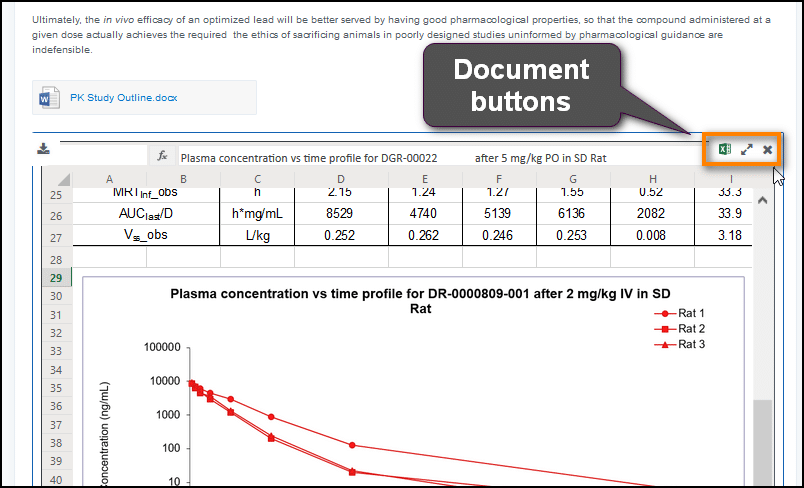Image resolution: width=804 pixels, height=488 pixels.
Task: Select the Rat 2 legend entry
Action: pos(680,329)
